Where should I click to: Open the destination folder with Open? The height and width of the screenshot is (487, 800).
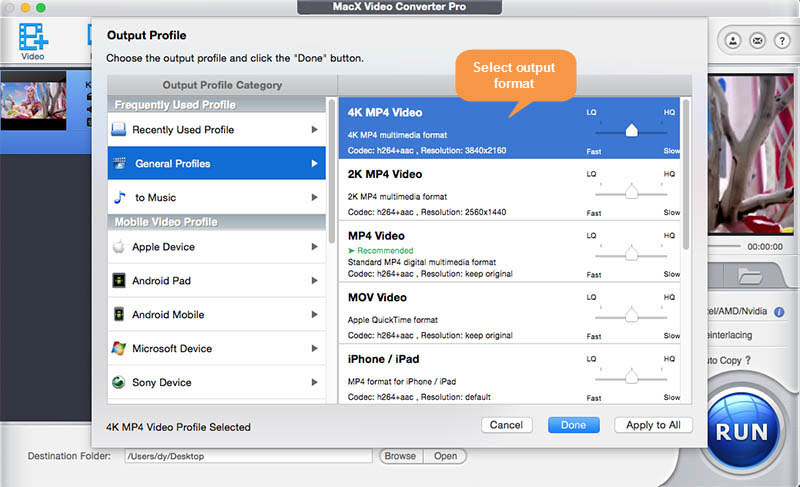pos(445,456)
